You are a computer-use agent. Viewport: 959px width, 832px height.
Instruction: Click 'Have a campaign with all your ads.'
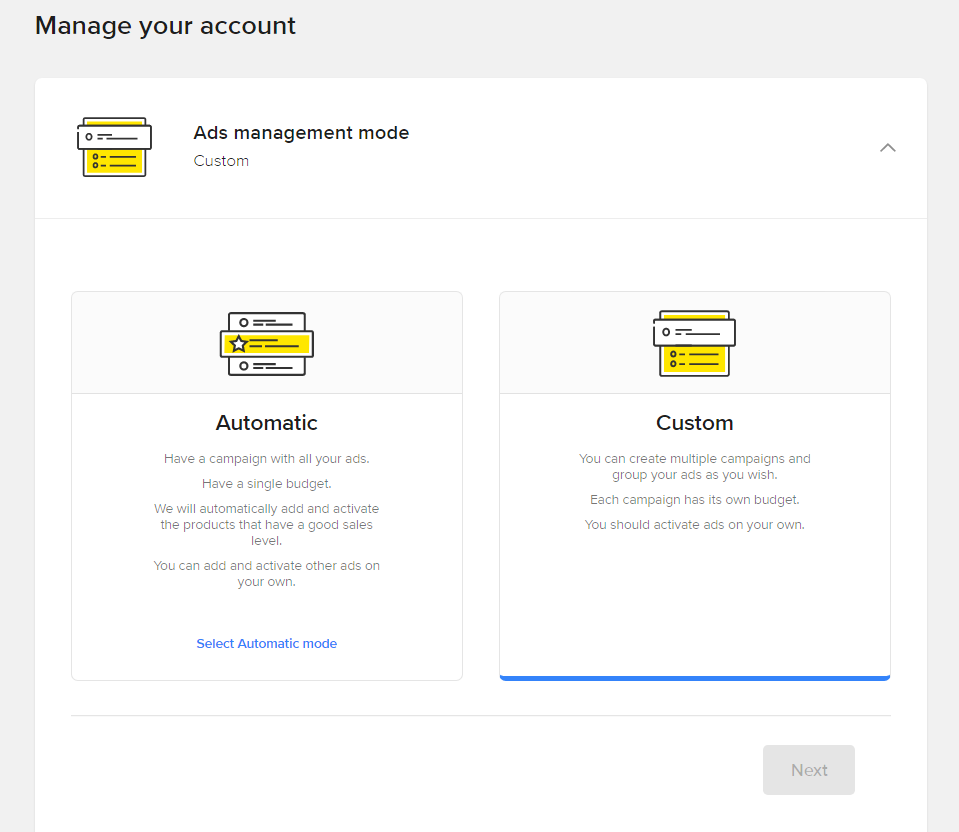click(x=266, y=459)
